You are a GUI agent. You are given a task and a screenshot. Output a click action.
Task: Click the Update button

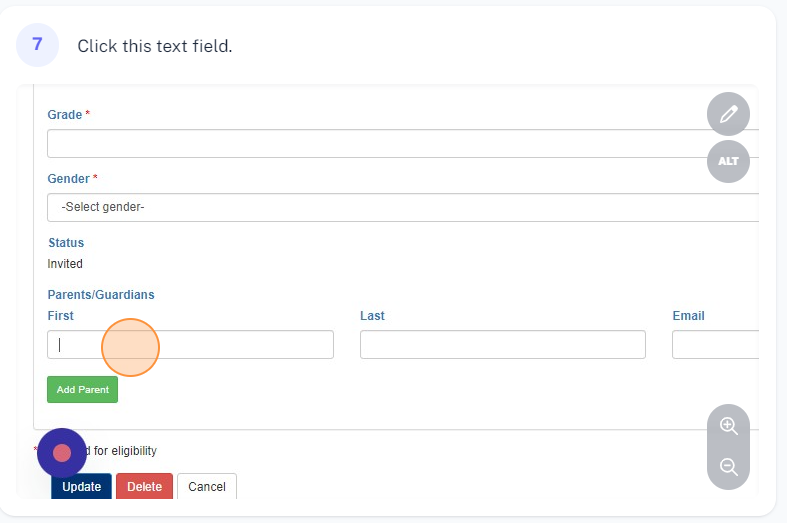[82, 487]
